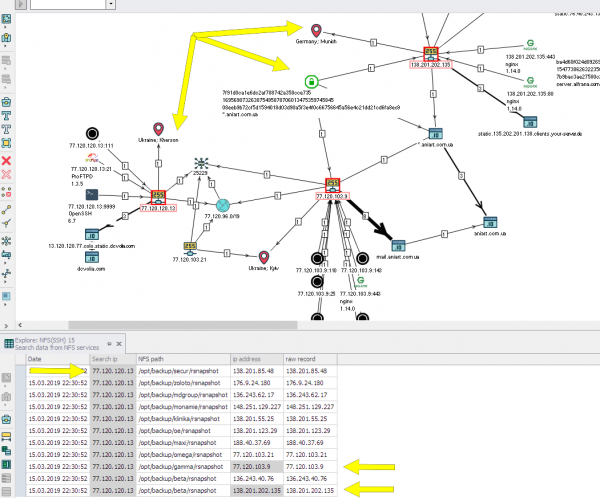The image size is (600, 498).
Task: Select the Germany; Munich location pin
Action: [x=317, y=31]
